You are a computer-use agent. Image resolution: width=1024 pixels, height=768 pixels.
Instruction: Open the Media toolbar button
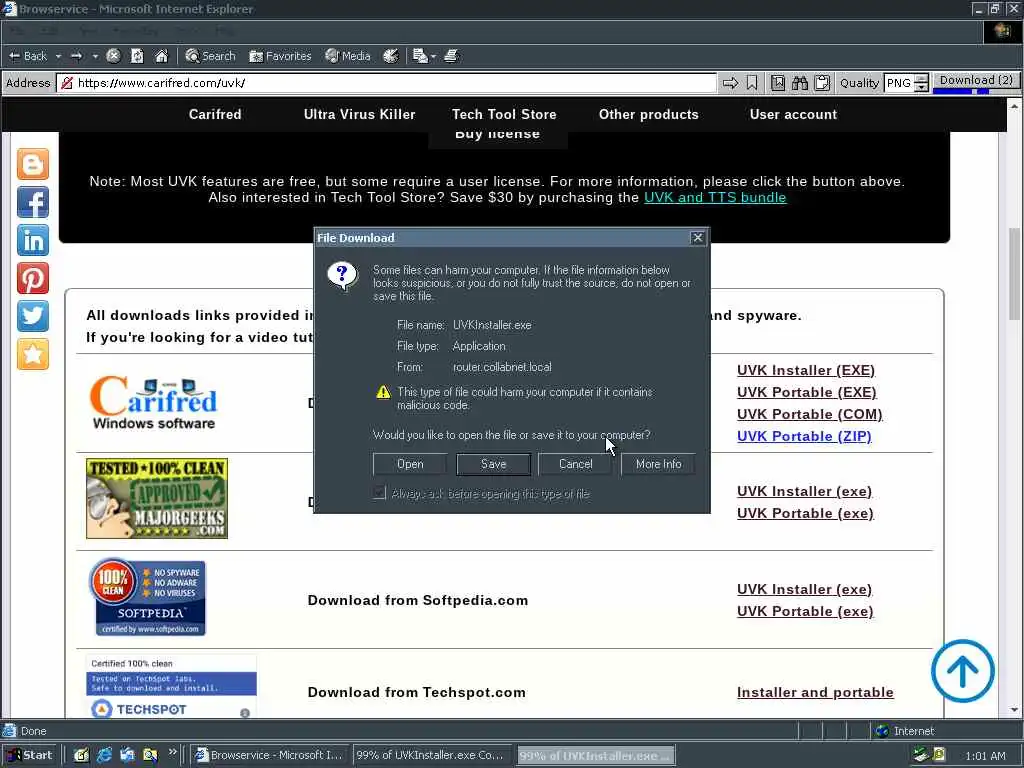point(348,56)
